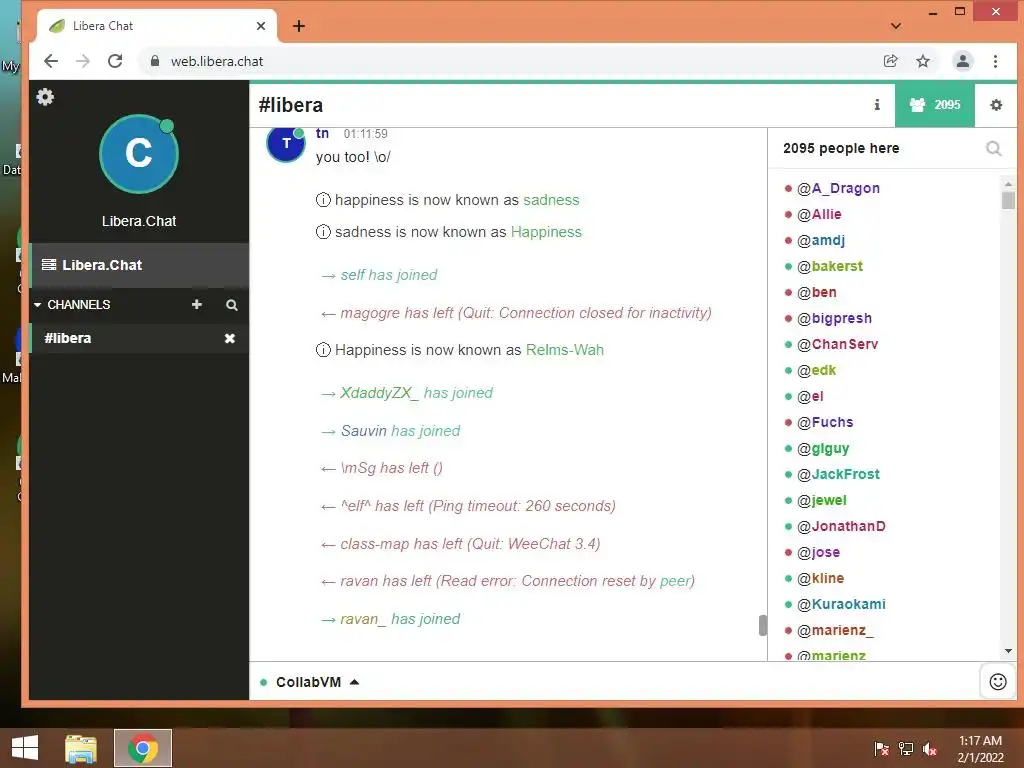Expand CollabVM nick menu arrow
Viewport: 1024px width, 768px height.
[355, 682]
